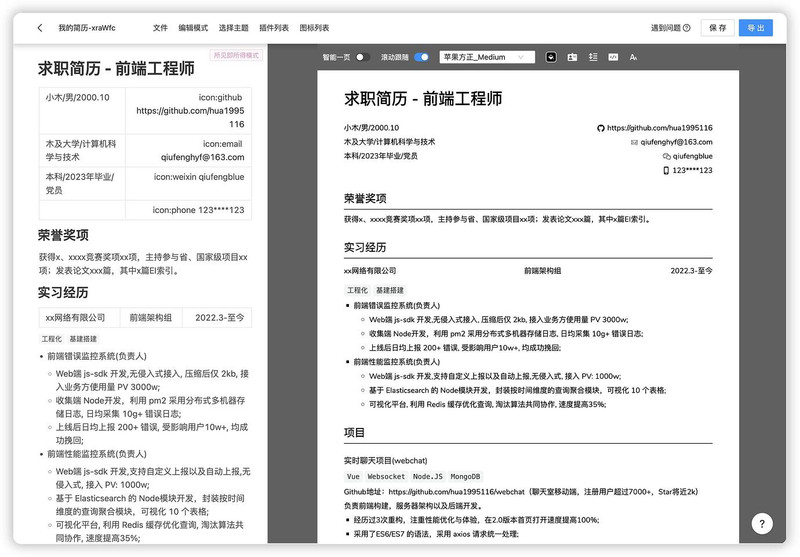Image resolution: width=800 pixels, height=557 pixels.
Task: Open the 选择主题 menu
Action: 234,28
